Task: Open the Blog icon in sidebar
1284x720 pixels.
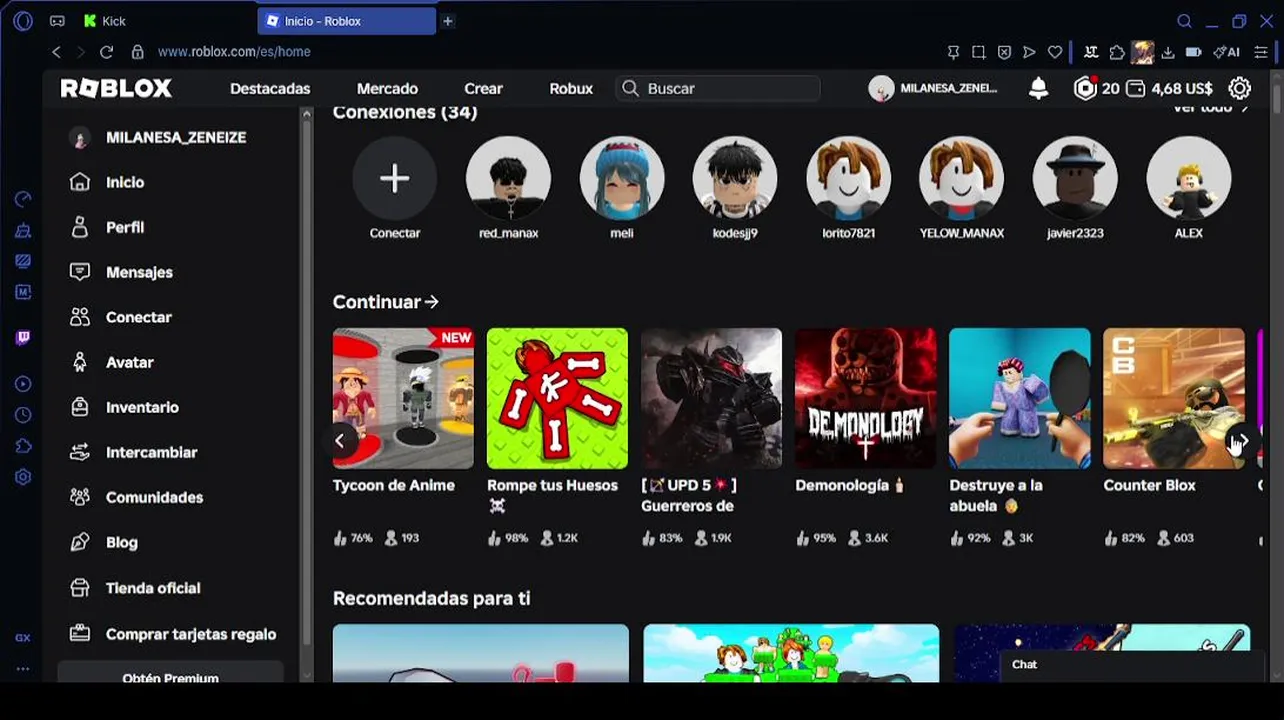Action: coord(80,542)
